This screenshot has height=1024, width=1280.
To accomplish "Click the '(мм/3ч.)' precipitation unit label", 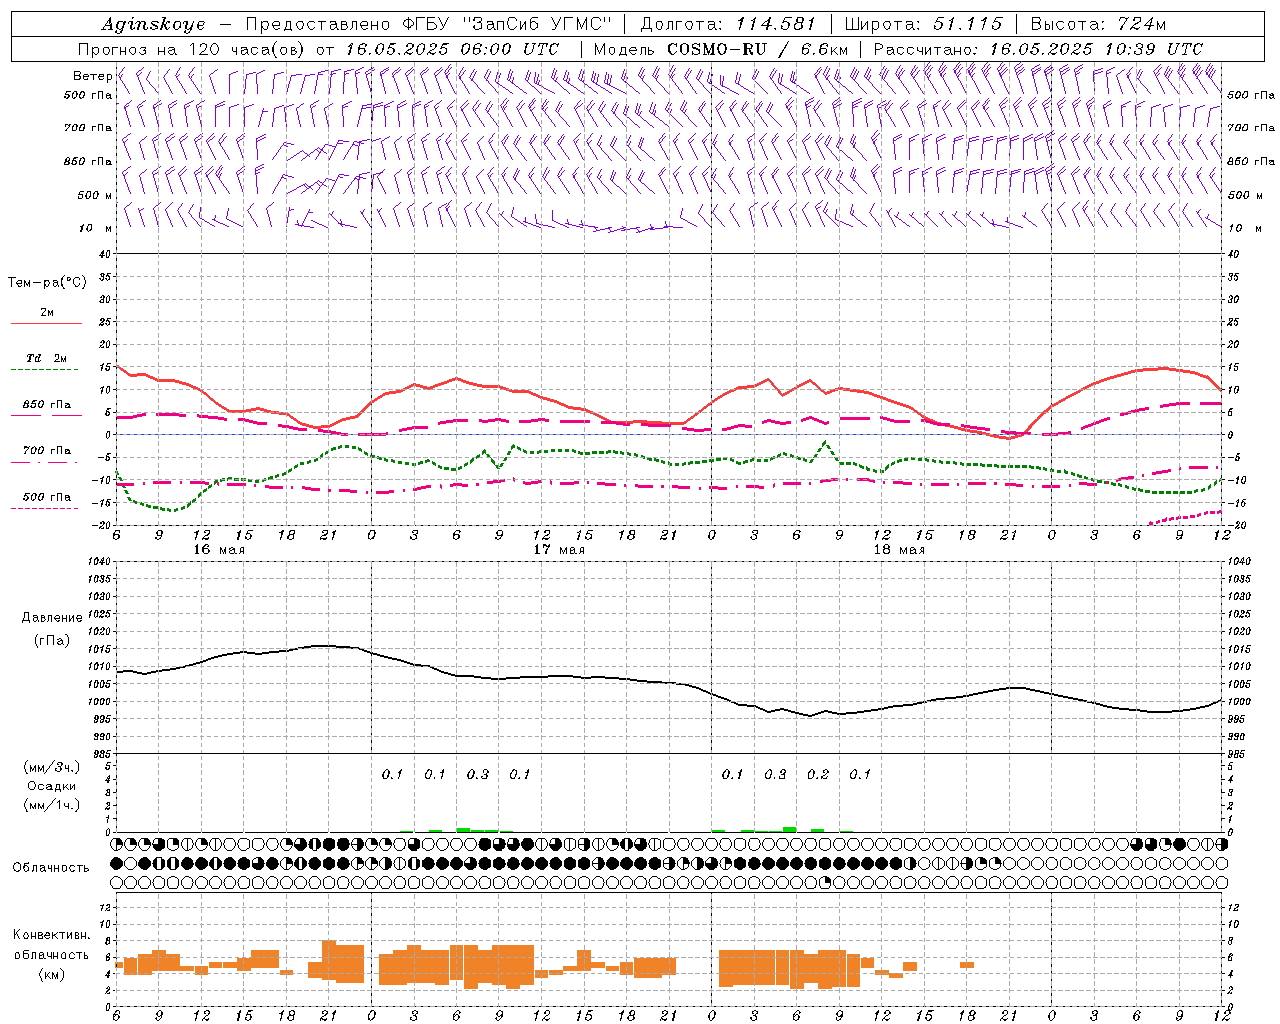I will (52, 767).
